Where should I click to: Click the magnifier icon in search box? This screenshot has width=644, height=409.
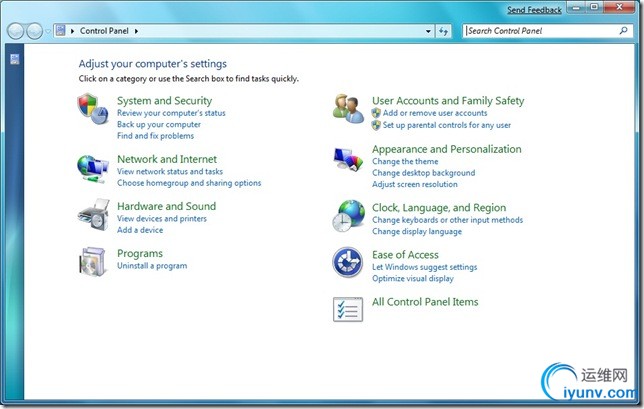coord(623,30)
